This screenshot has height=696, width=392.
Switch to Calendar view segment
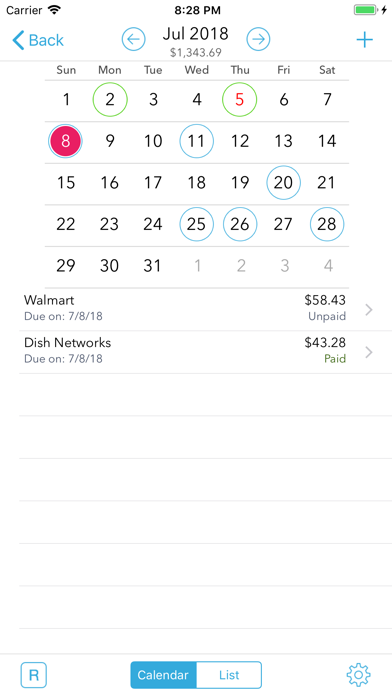[163, 675]
